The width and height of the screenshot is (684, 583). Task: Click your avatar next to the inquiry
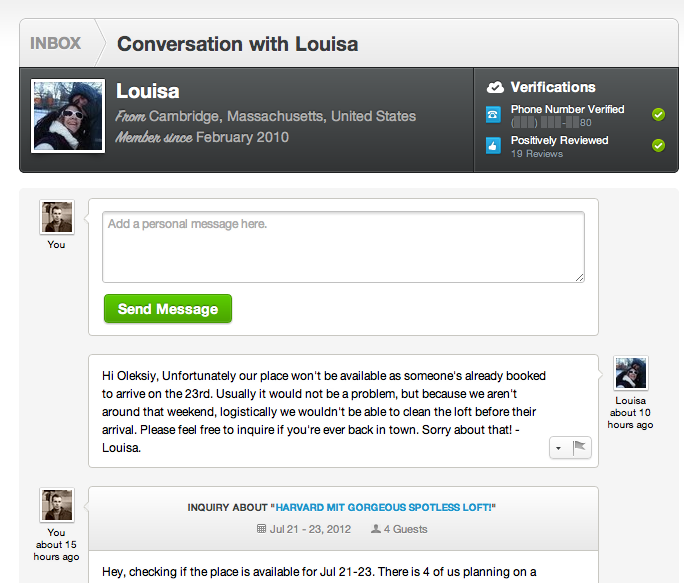[x=56, y=505]
